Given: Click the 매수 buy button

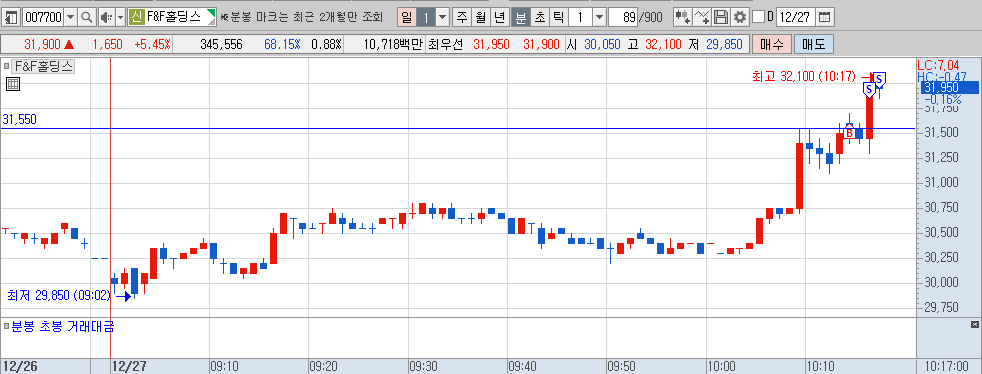Looking at the screenshot, I should (773, 44).
